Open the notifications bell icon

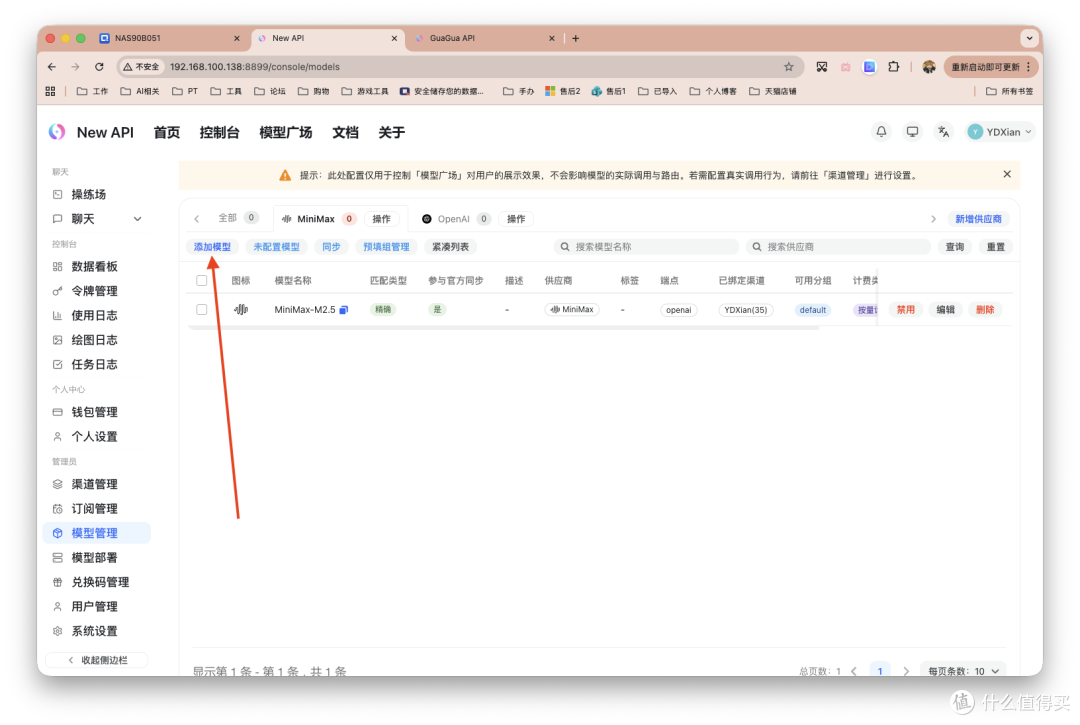tap(881, 132)
